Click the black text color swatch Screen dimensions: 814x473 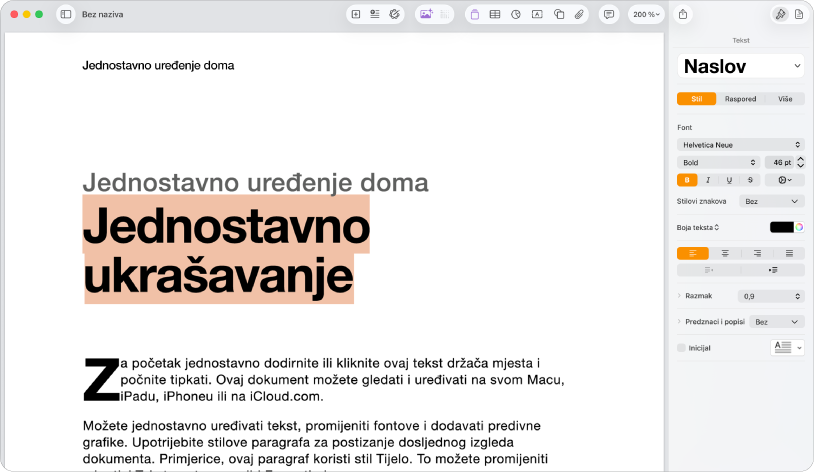781,227
